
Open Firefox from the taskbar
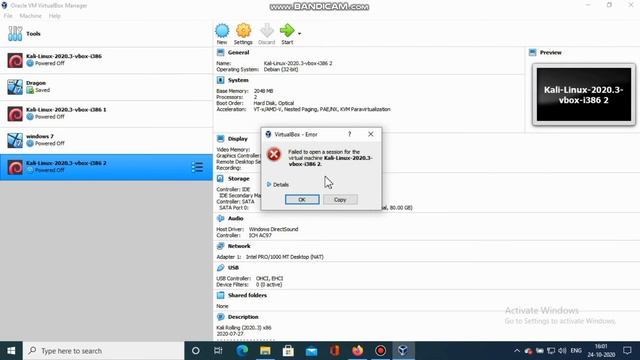coord(358,351)
